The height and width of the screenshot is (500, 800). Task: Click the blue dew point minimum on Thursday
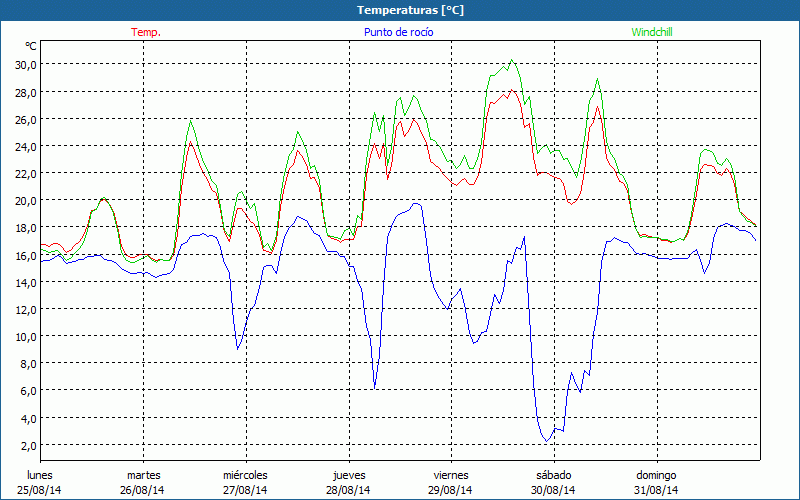point(375,388)
